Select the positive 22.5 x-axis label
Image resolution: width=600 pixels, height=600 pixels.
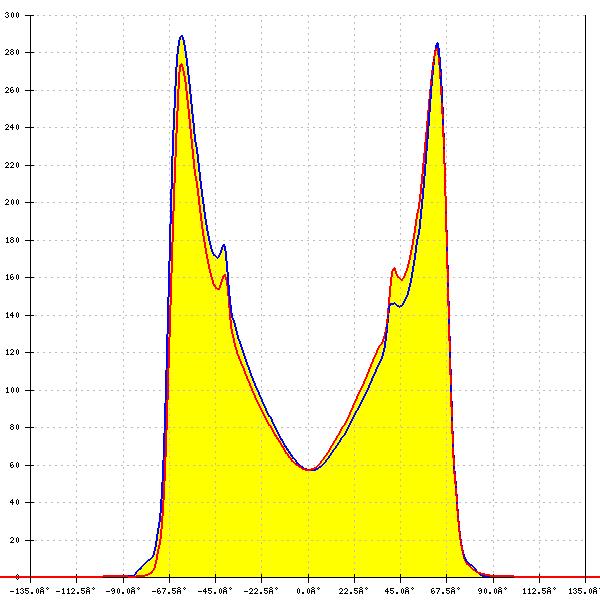[x=354, y=591]
